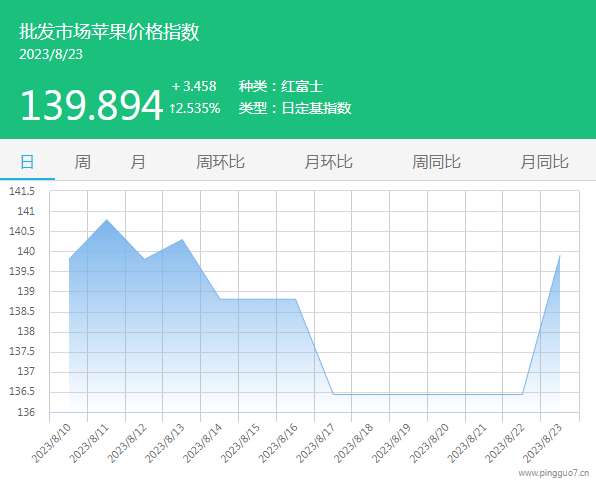Click the 139.894 index value
Viewport: 596px width, 482px height.
tap(91, 105)
